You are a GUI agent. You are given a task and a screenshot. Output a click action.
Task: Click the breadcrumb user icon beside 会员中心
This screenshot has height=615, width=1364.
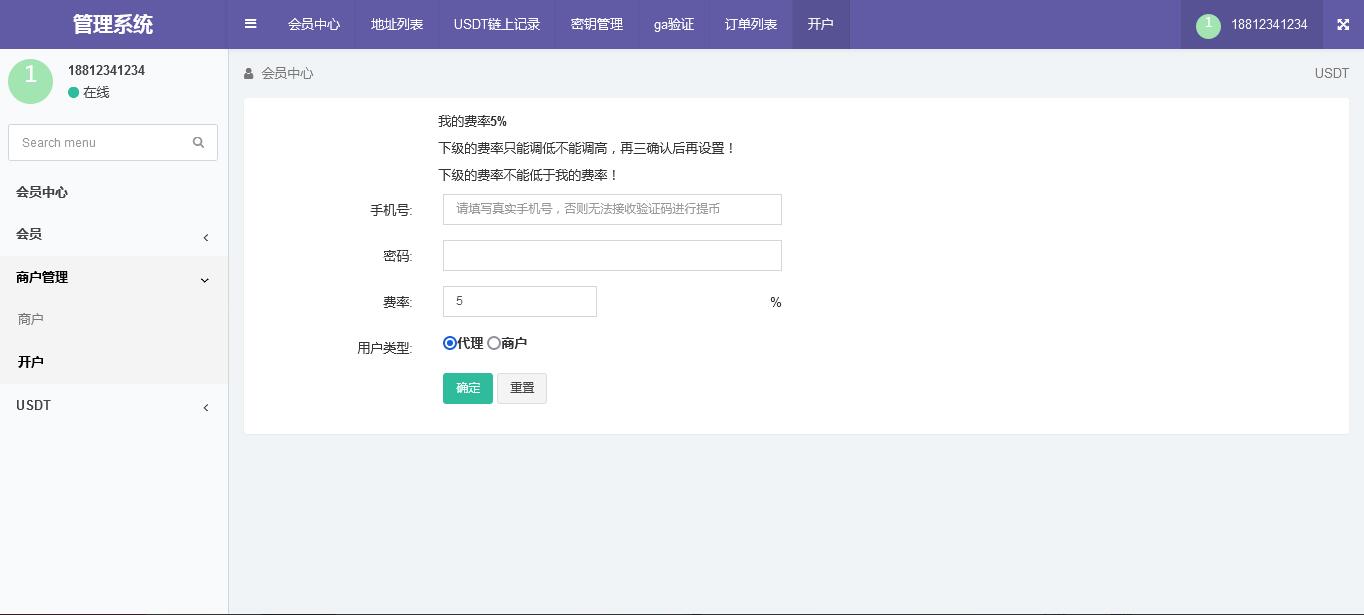click(248, 73)
